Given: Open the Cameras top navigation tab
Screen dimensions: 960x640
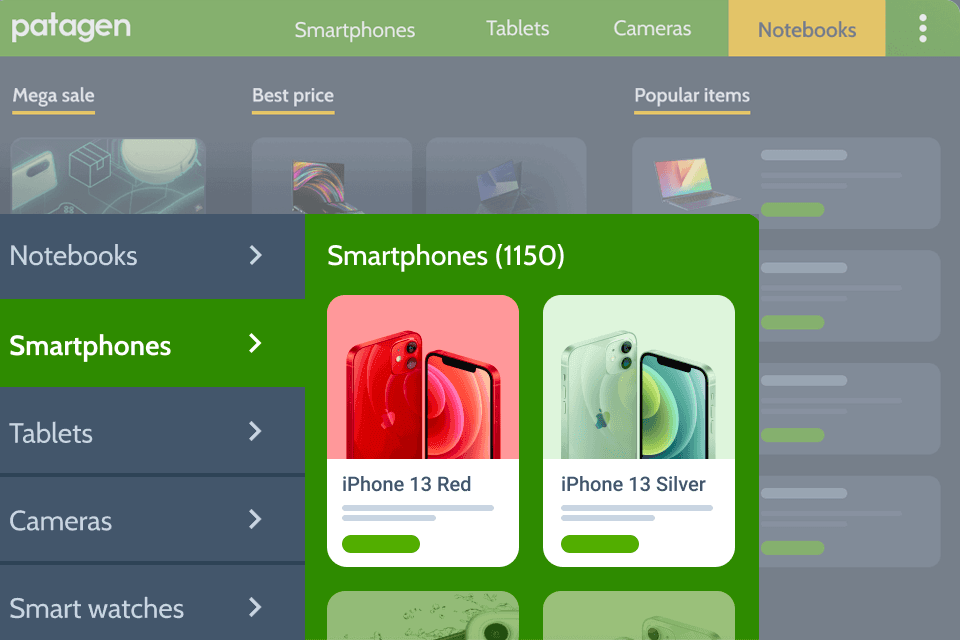Looking at the screenshot, I should [652, 28].
